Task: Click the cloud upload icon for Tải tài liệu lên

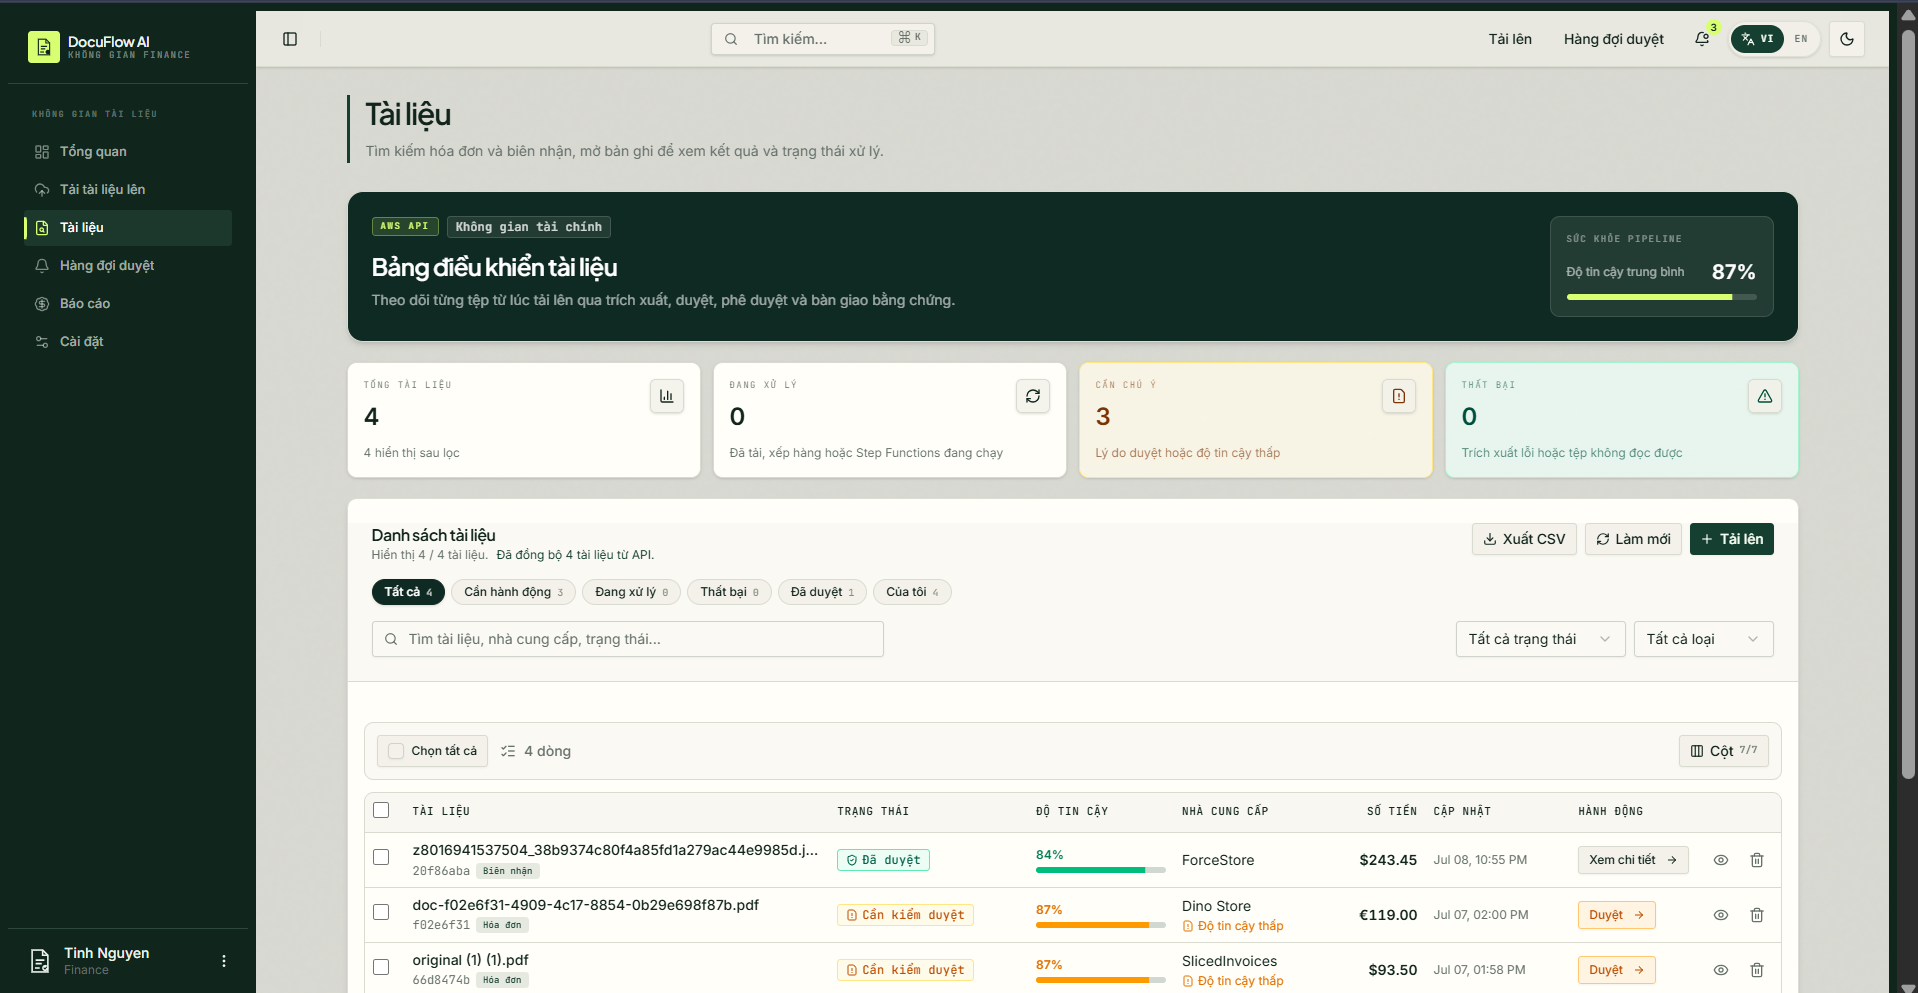Action: pyautogui.click(x=42, y=190)
